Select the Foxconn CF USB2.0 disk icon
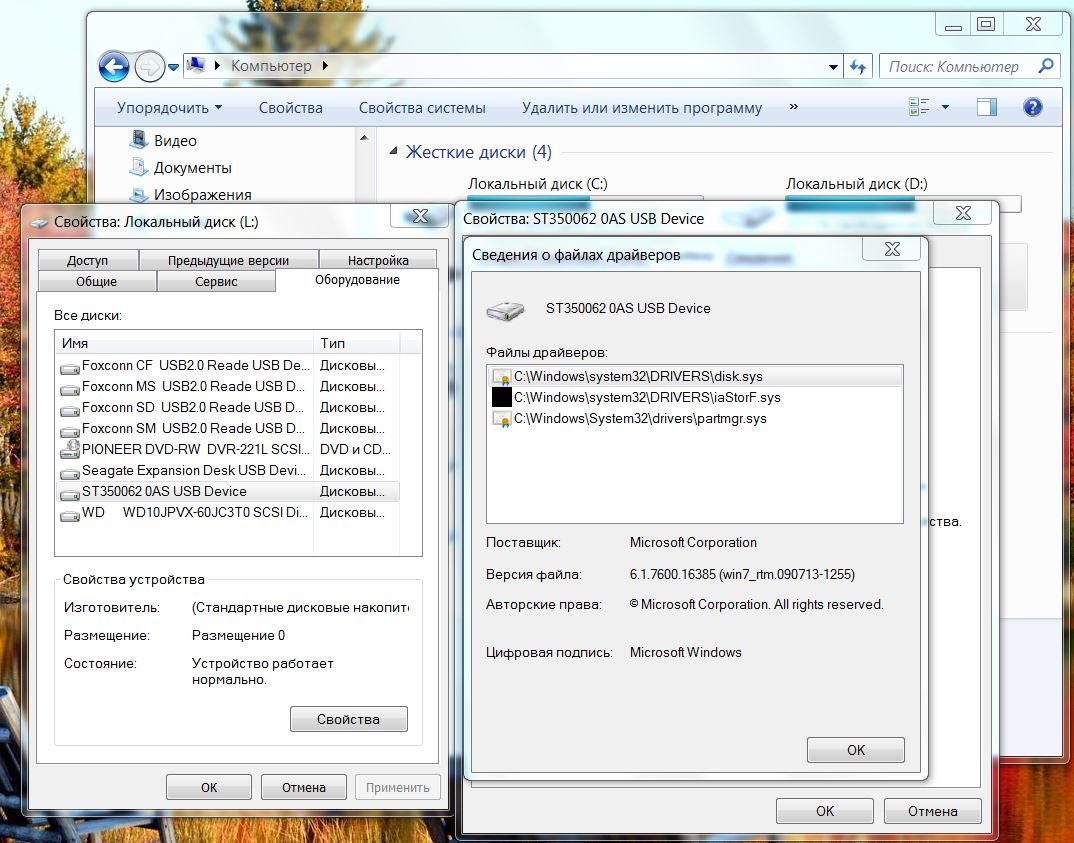 69,368
